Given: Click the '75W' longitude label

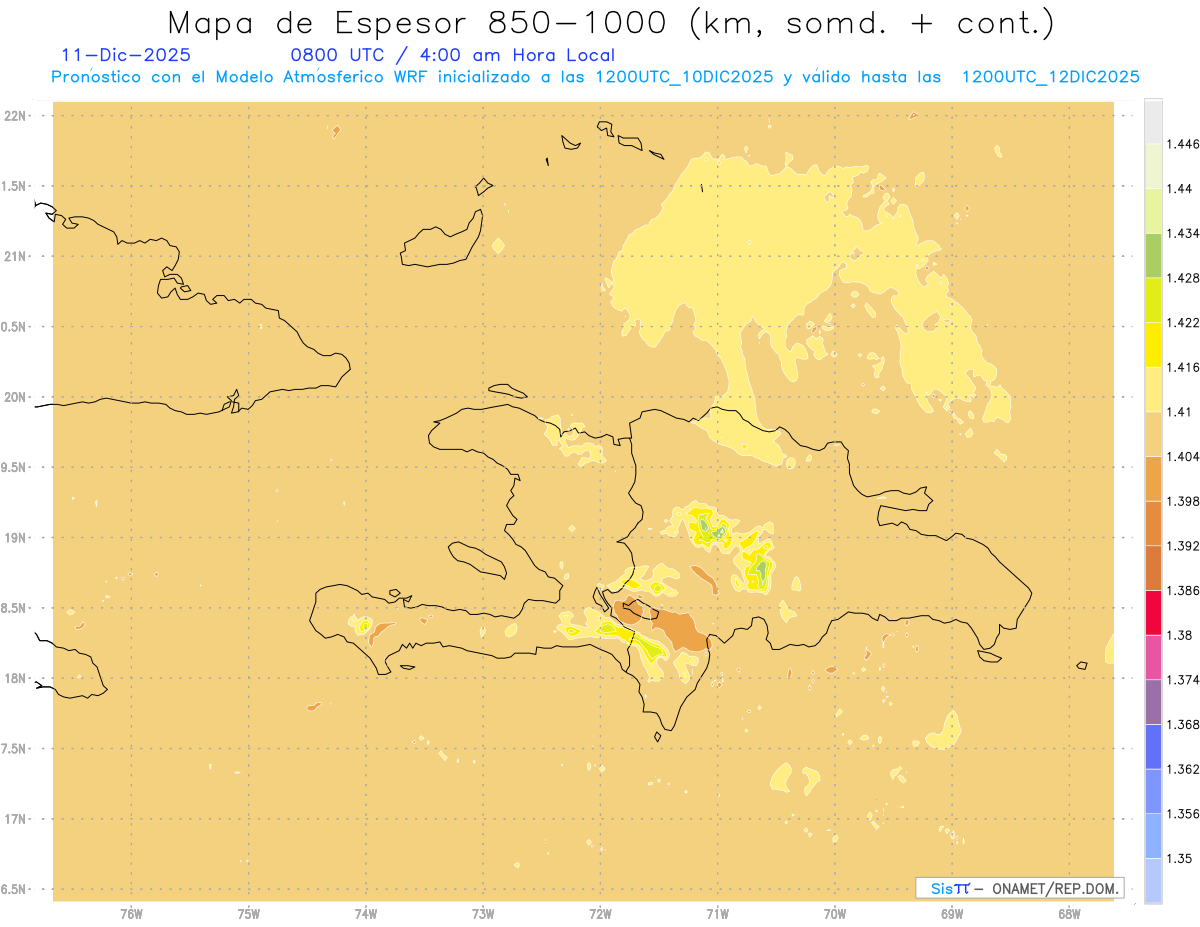Looking at the screenshot, I should (x=249, y=913).
